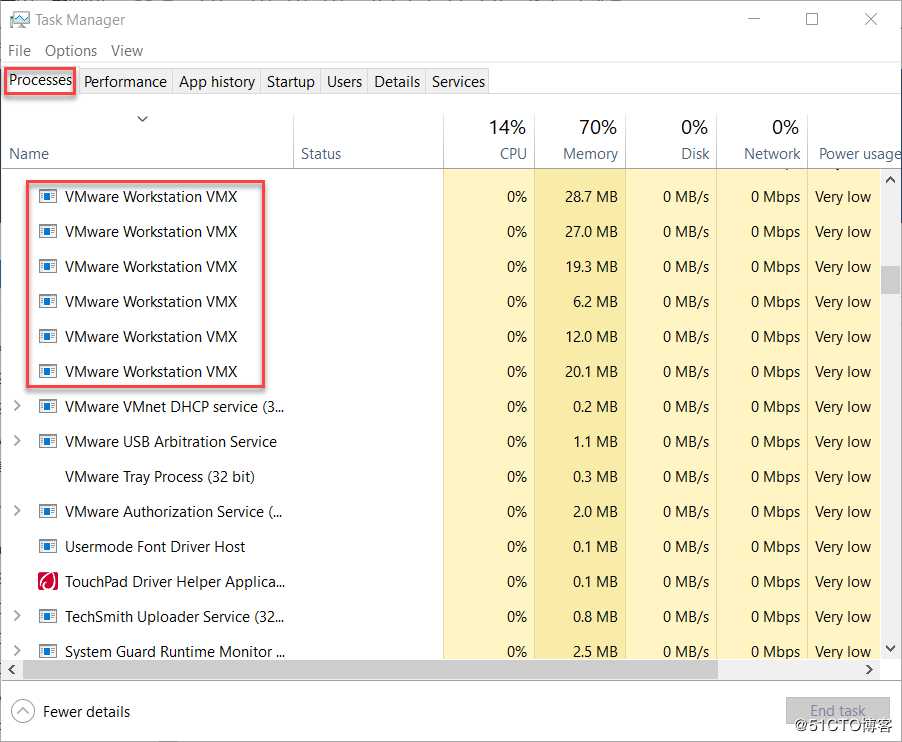
Task: Click the TouchPad Driver Helper Application red icon
Action: coord(48,582)
